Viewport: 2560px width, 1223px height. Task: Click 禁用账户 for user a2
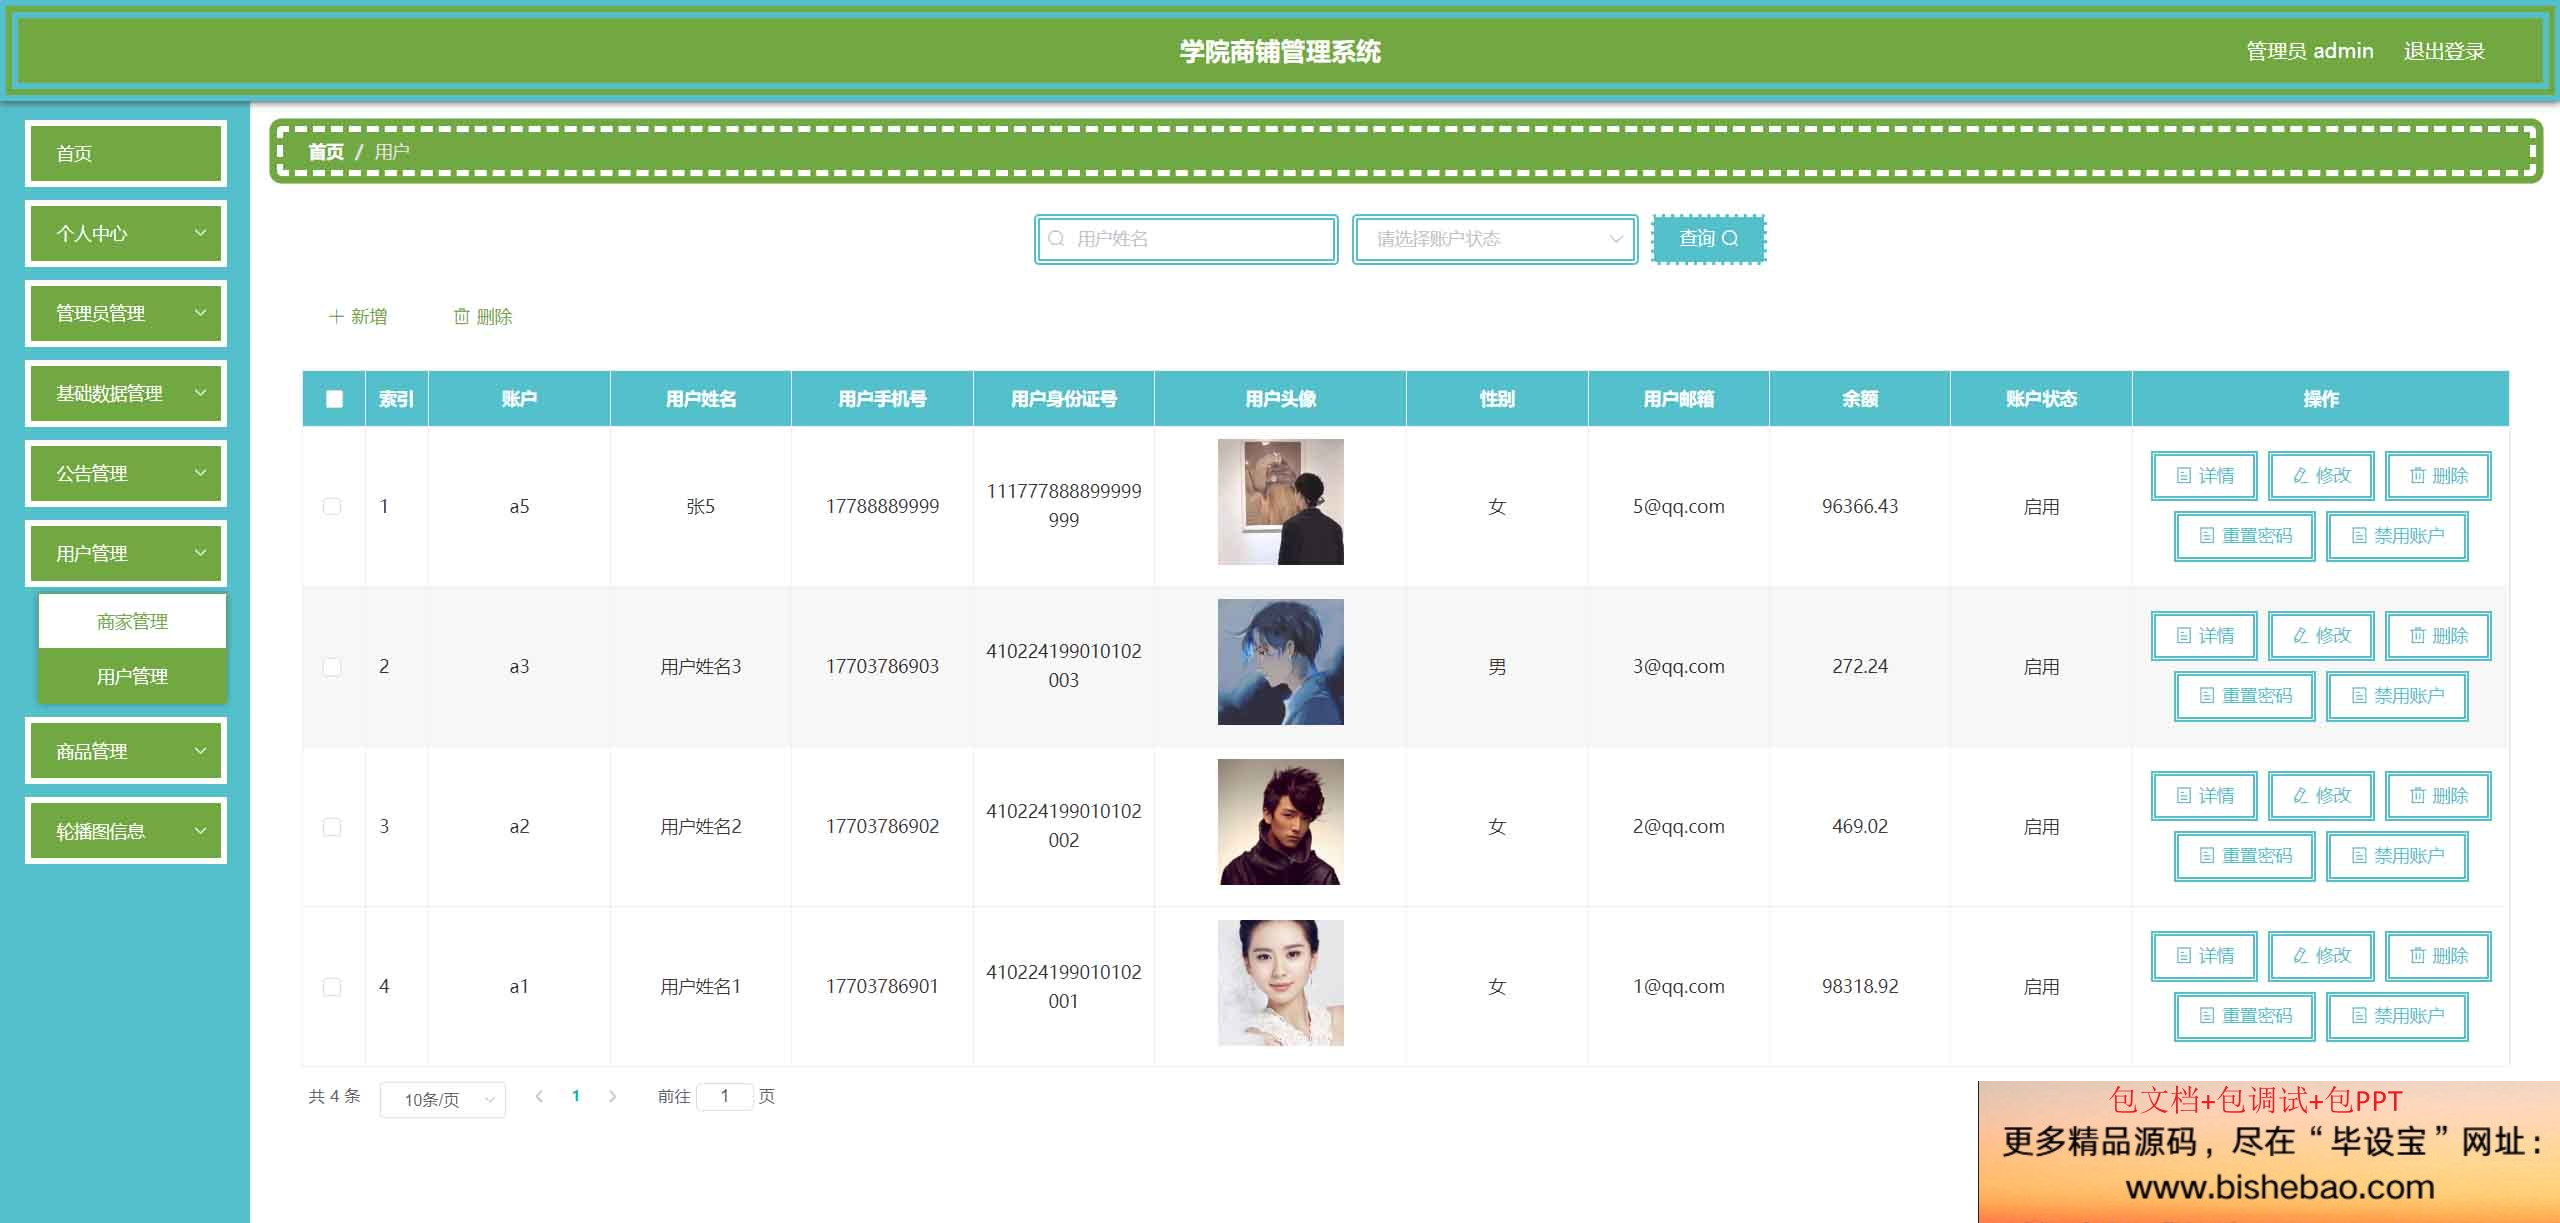point(2397,856)
